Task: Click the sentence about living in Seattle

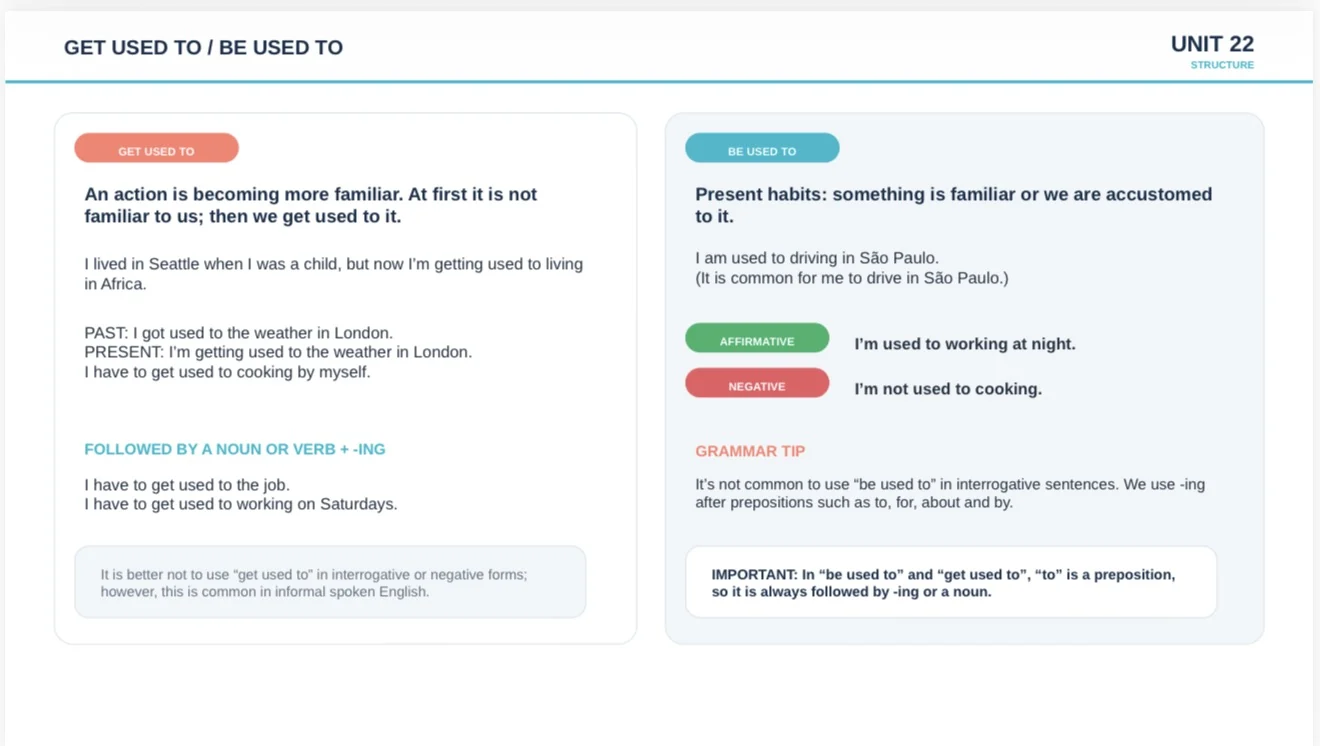Action: (334, 274)
